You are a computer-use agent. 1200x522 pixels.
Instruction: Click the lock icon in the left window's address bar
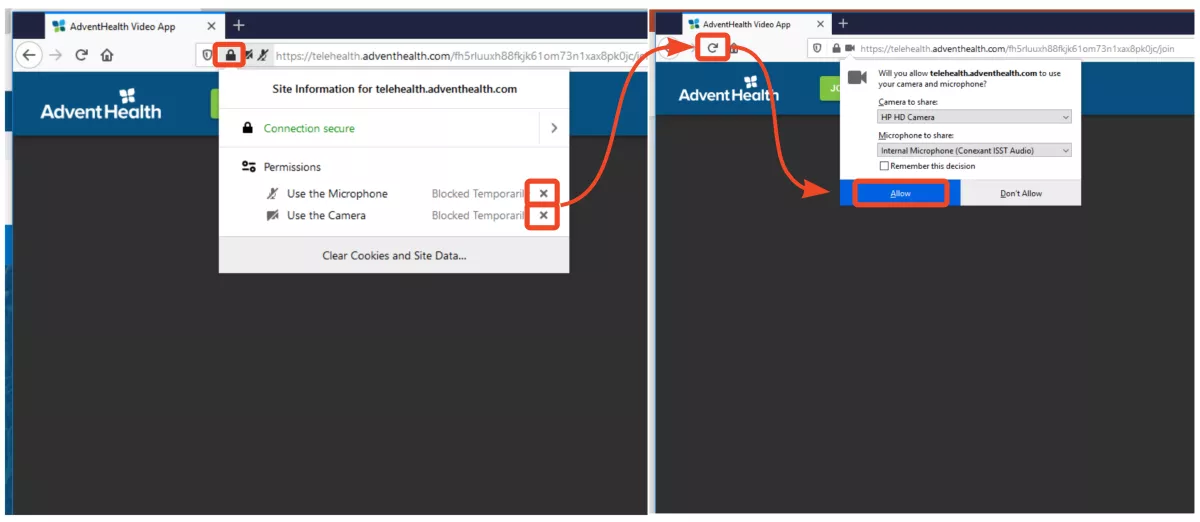click(230, 56)
